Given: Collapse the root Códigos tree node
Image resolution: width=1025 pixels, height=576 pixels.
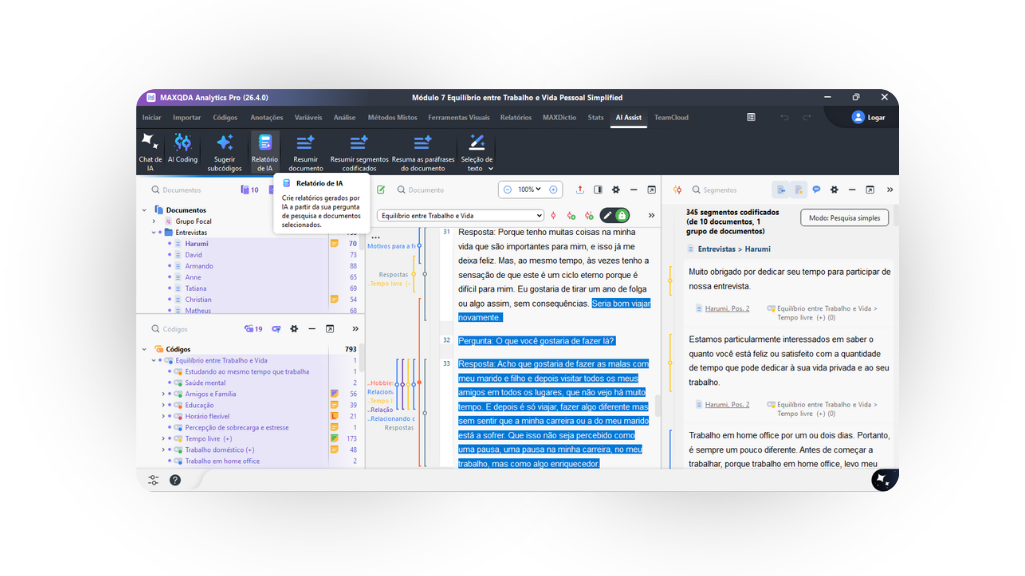Looking at the screenshot, I should click(144, 349).
